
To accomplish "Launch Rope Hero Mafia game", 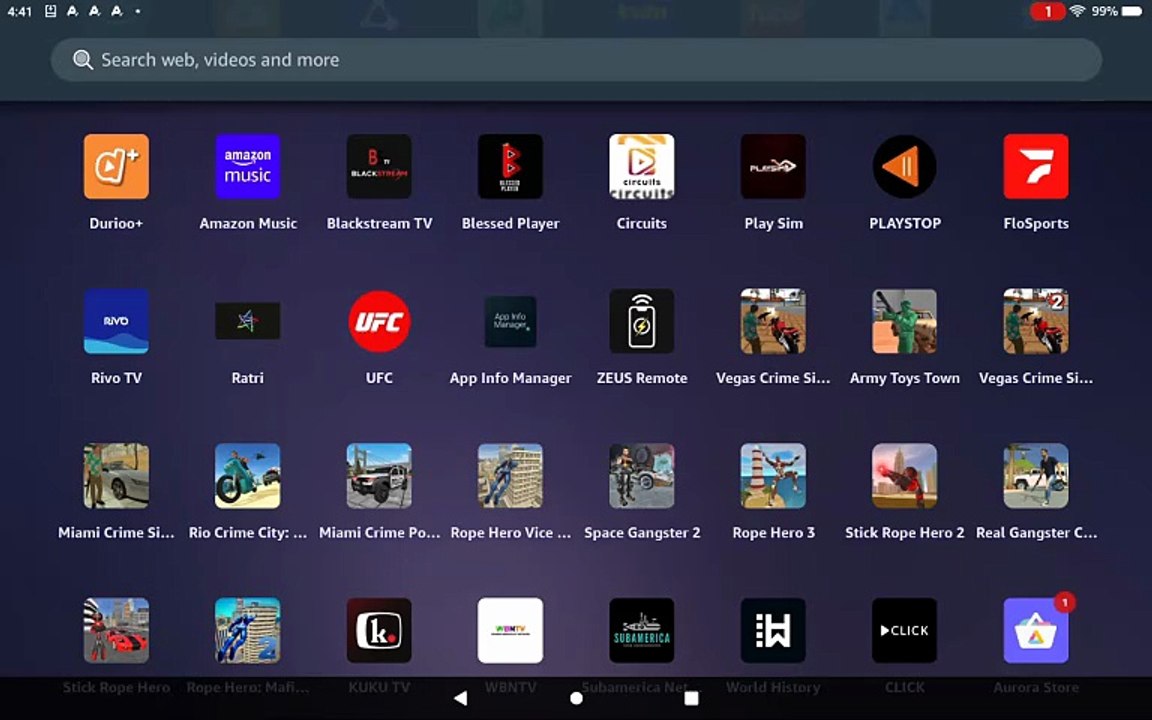I will [x=248, y=630].
